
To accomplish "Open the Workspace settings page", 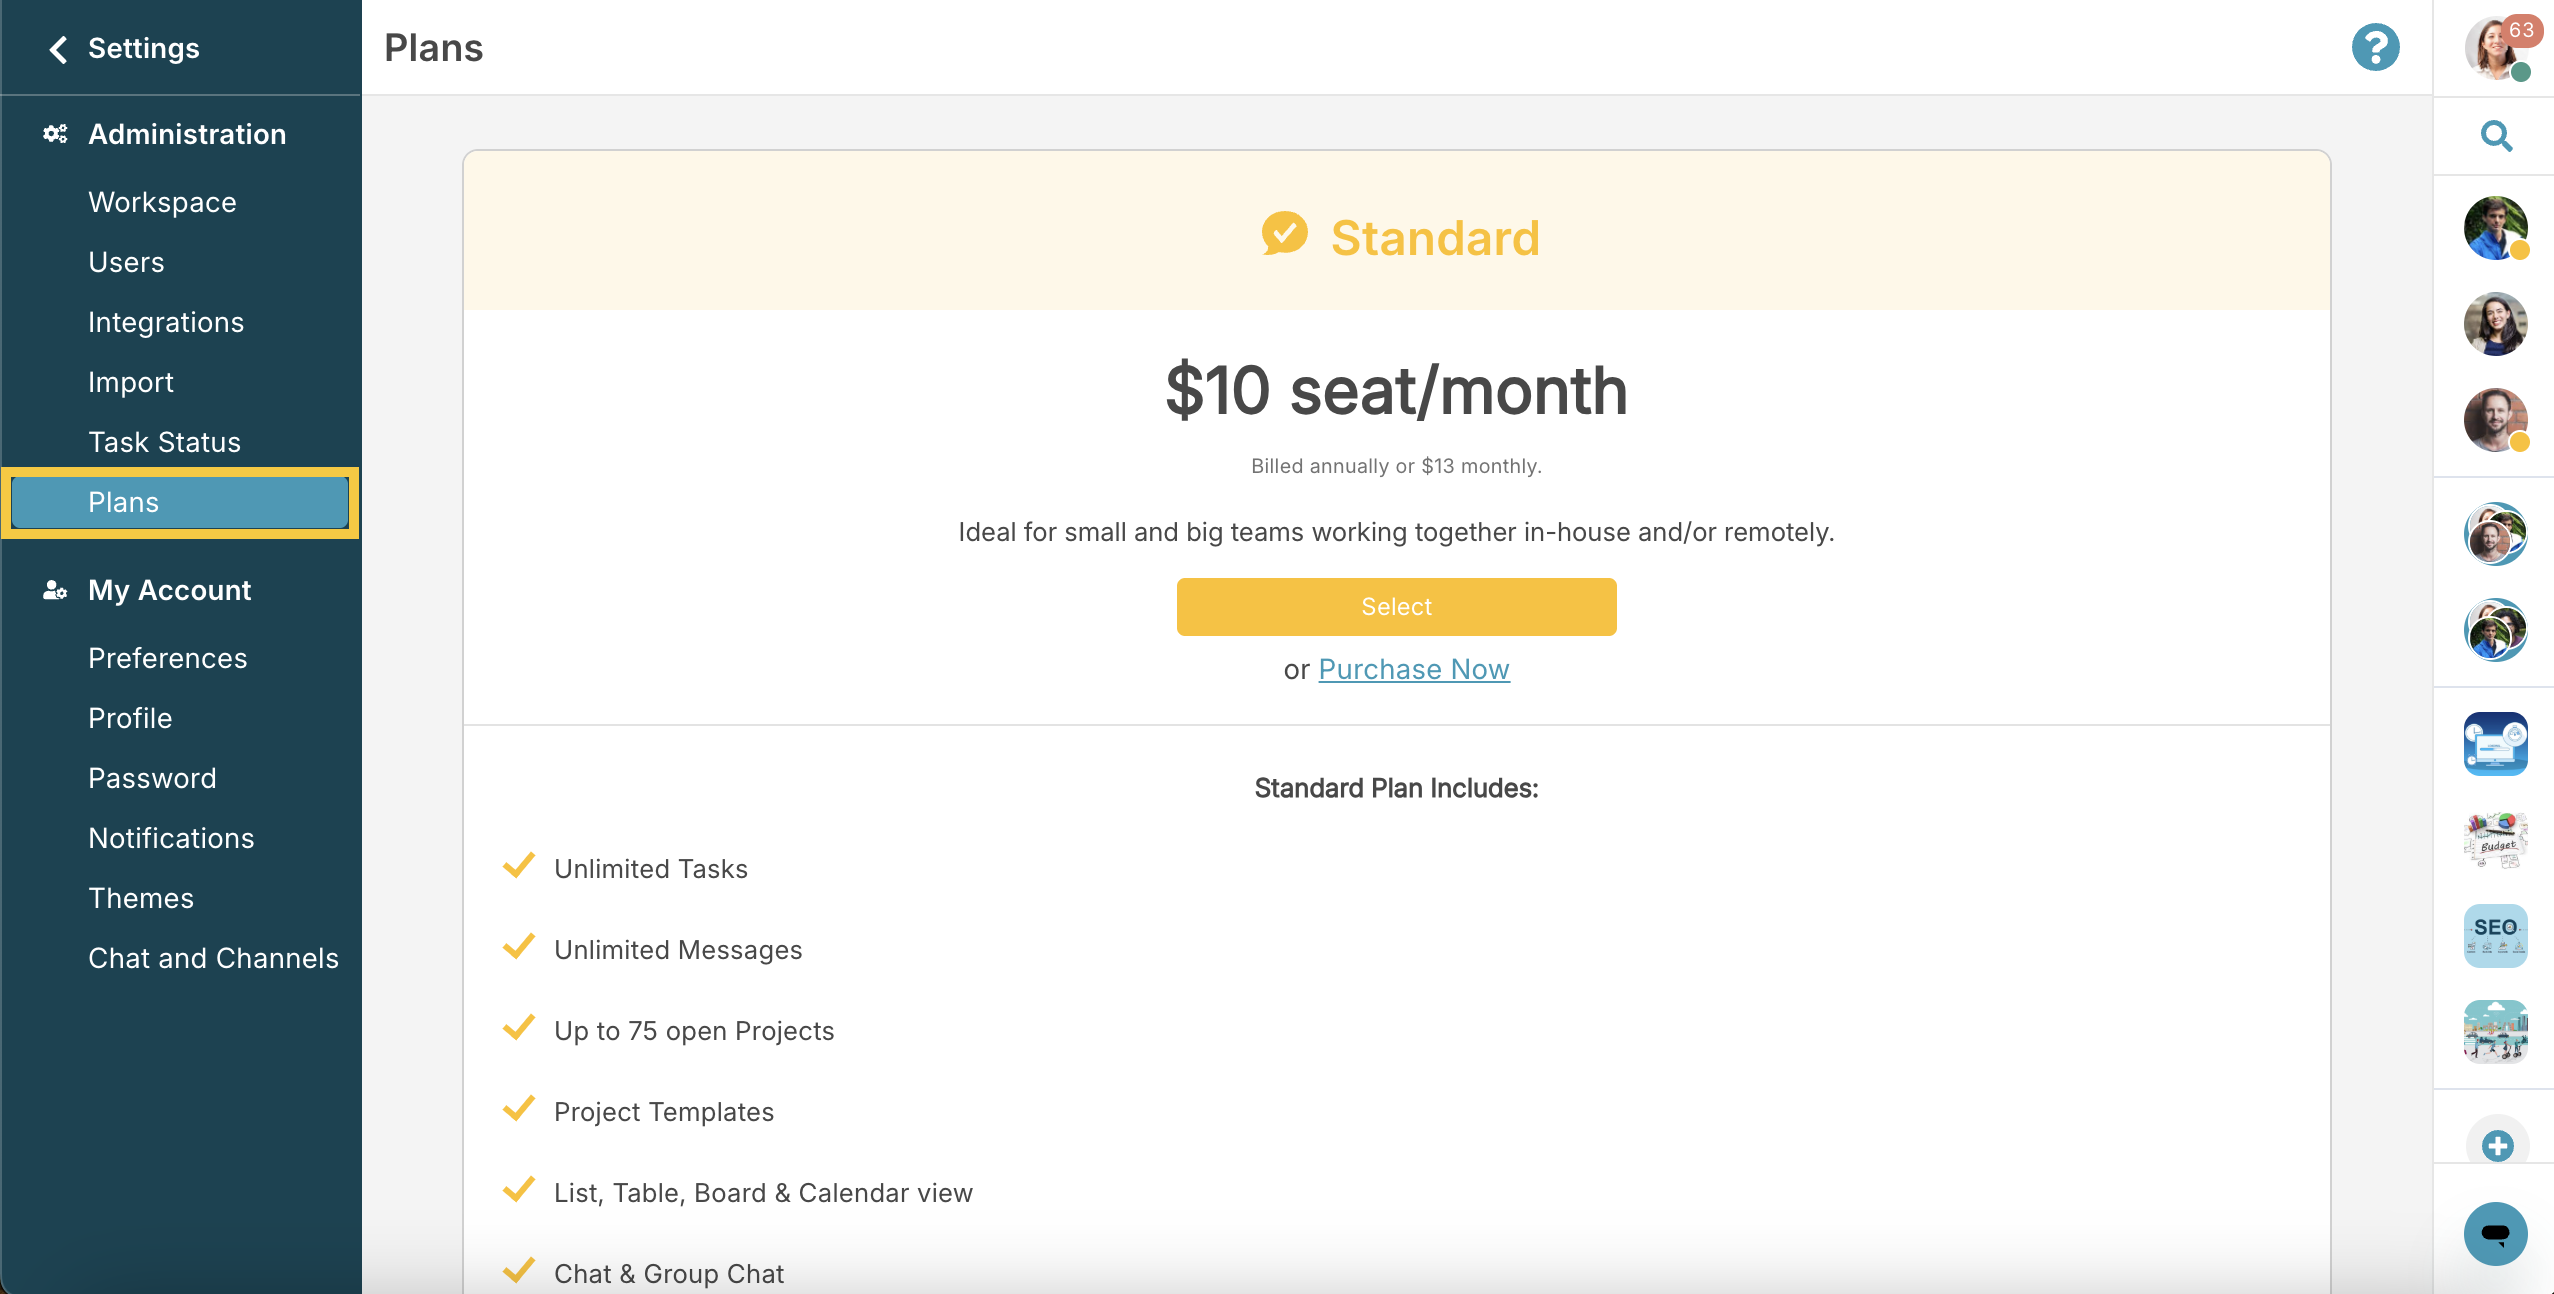I will [162, 202].
